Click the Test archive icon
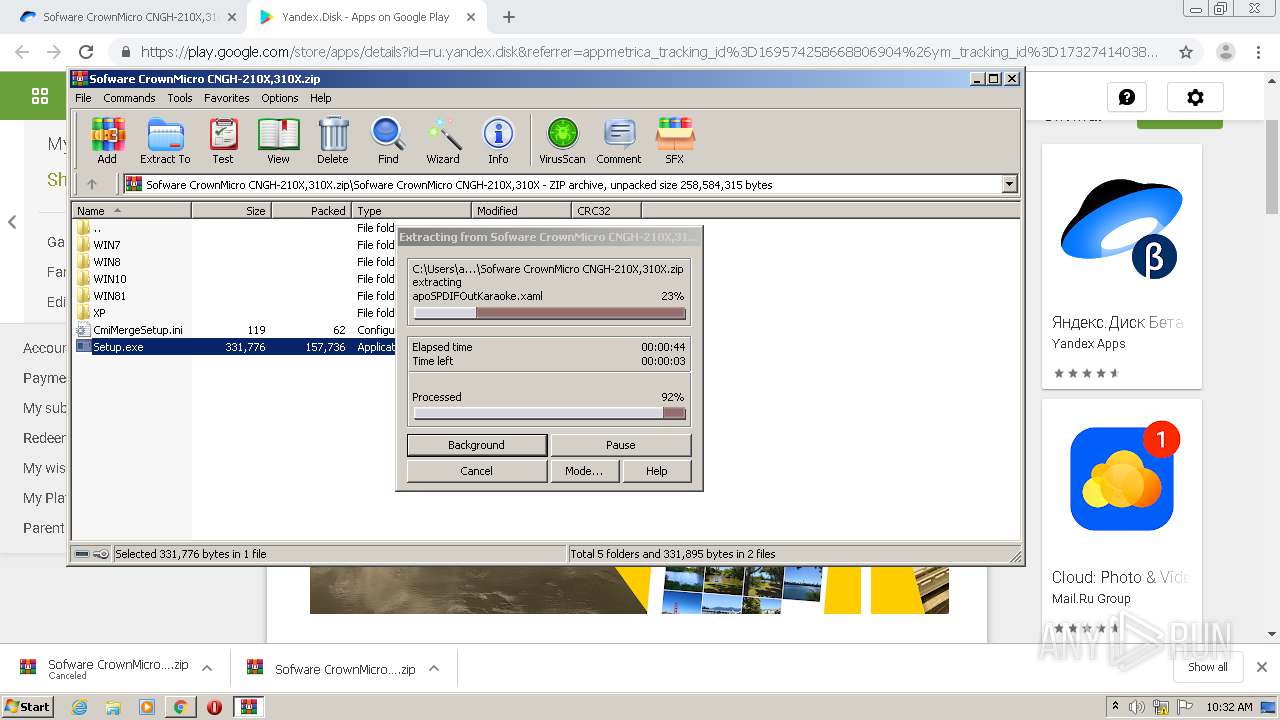1280x720 pixels. pos(223,140)
